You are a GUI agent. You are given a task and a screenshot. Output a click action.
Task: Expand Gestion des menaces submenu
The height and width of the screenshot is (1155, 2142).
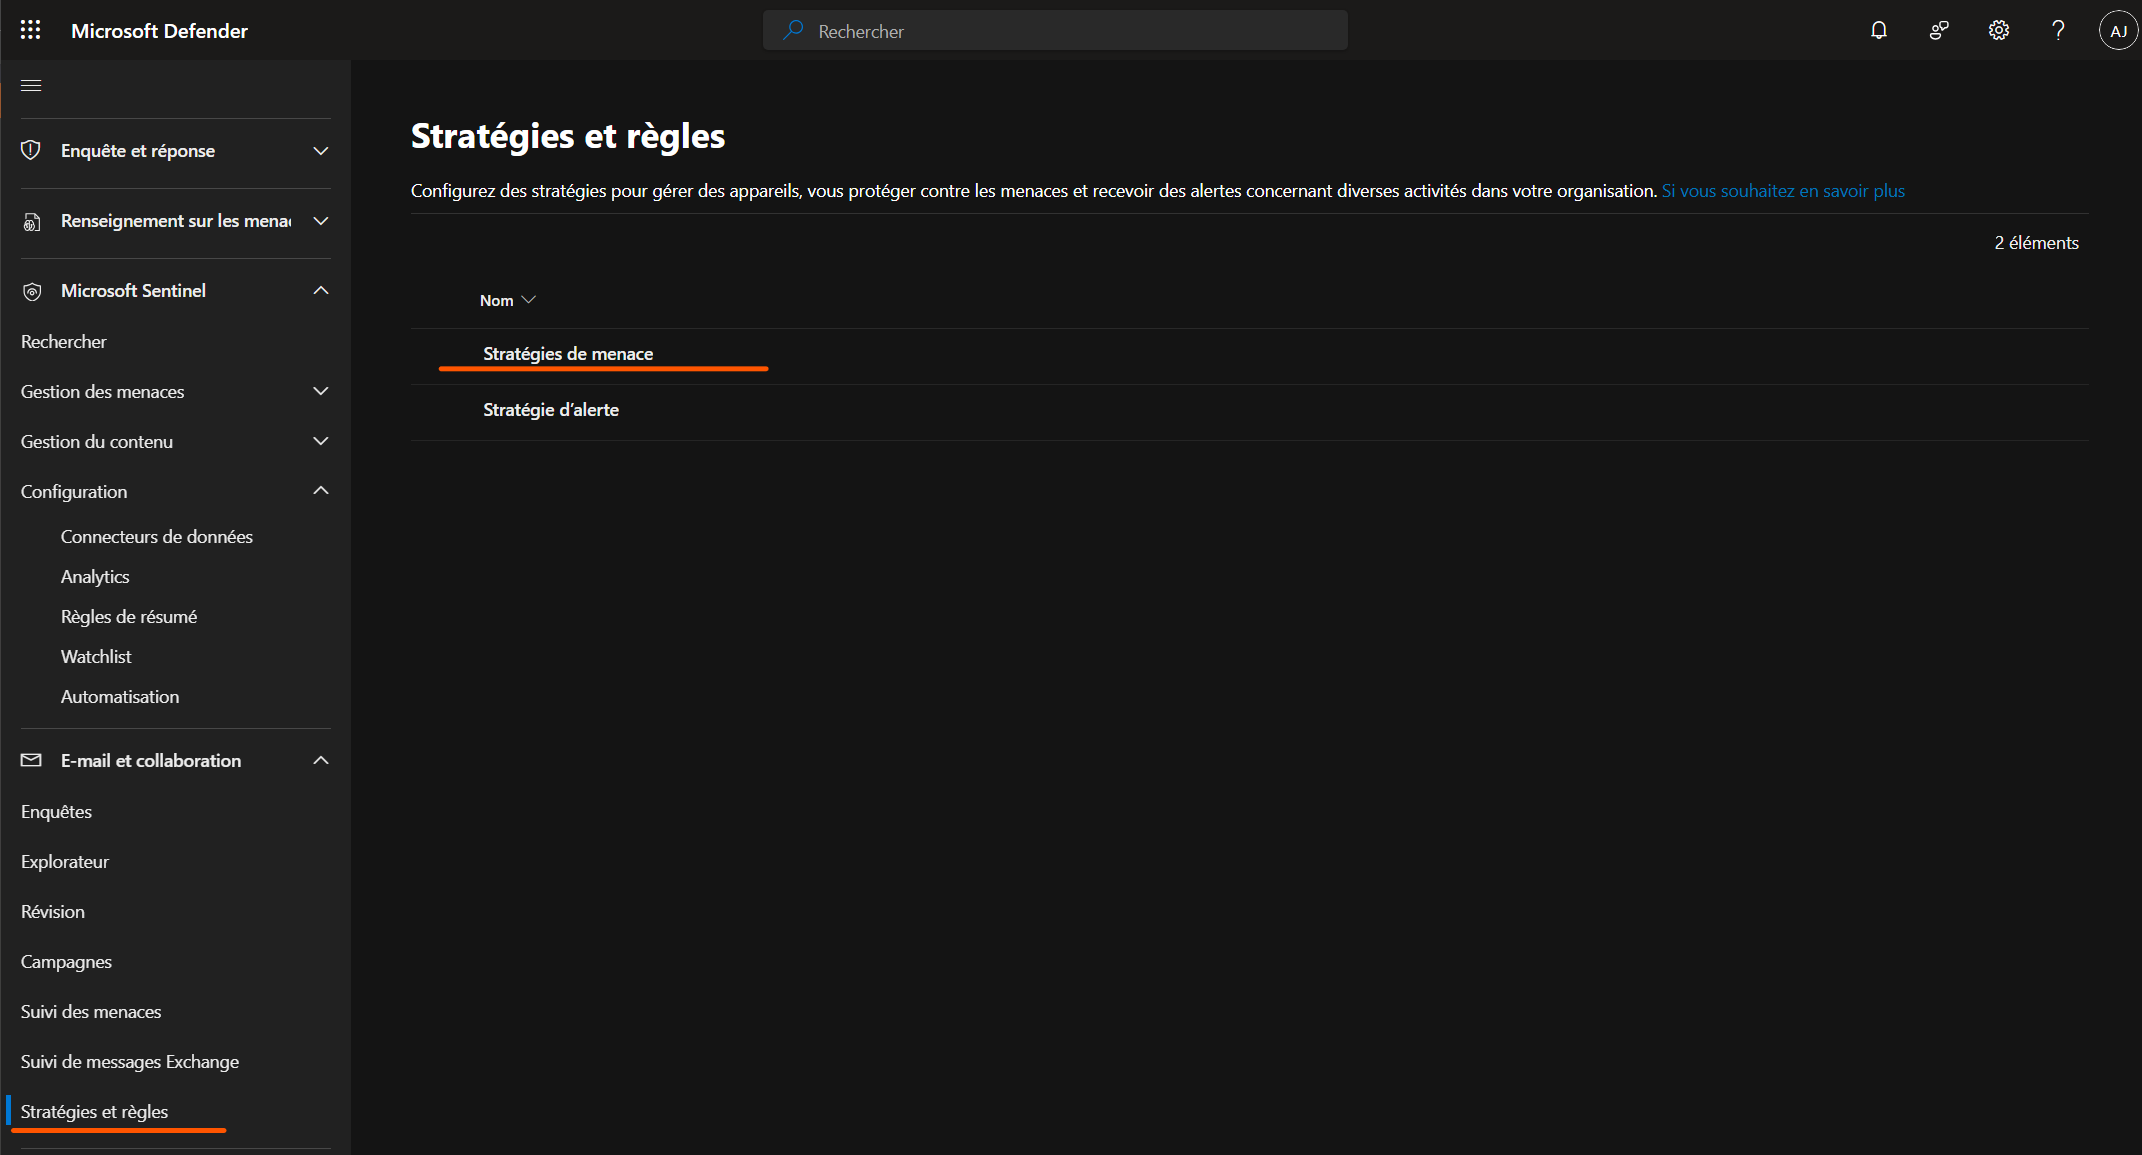tap(176, 392)
